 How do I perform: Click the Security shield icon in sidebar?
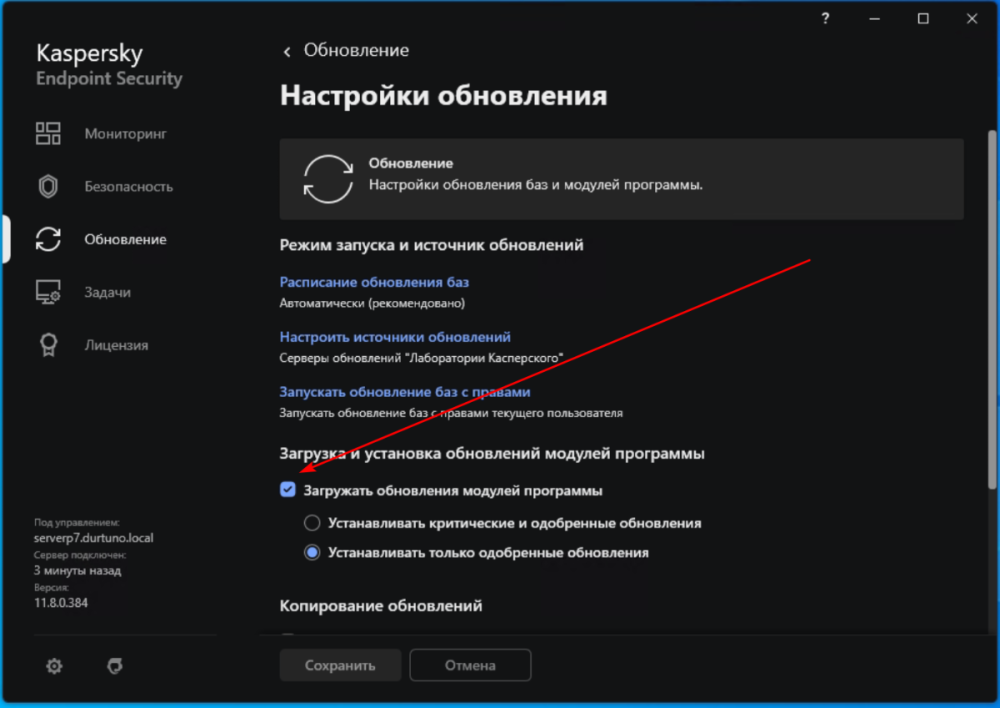point(48,187)
